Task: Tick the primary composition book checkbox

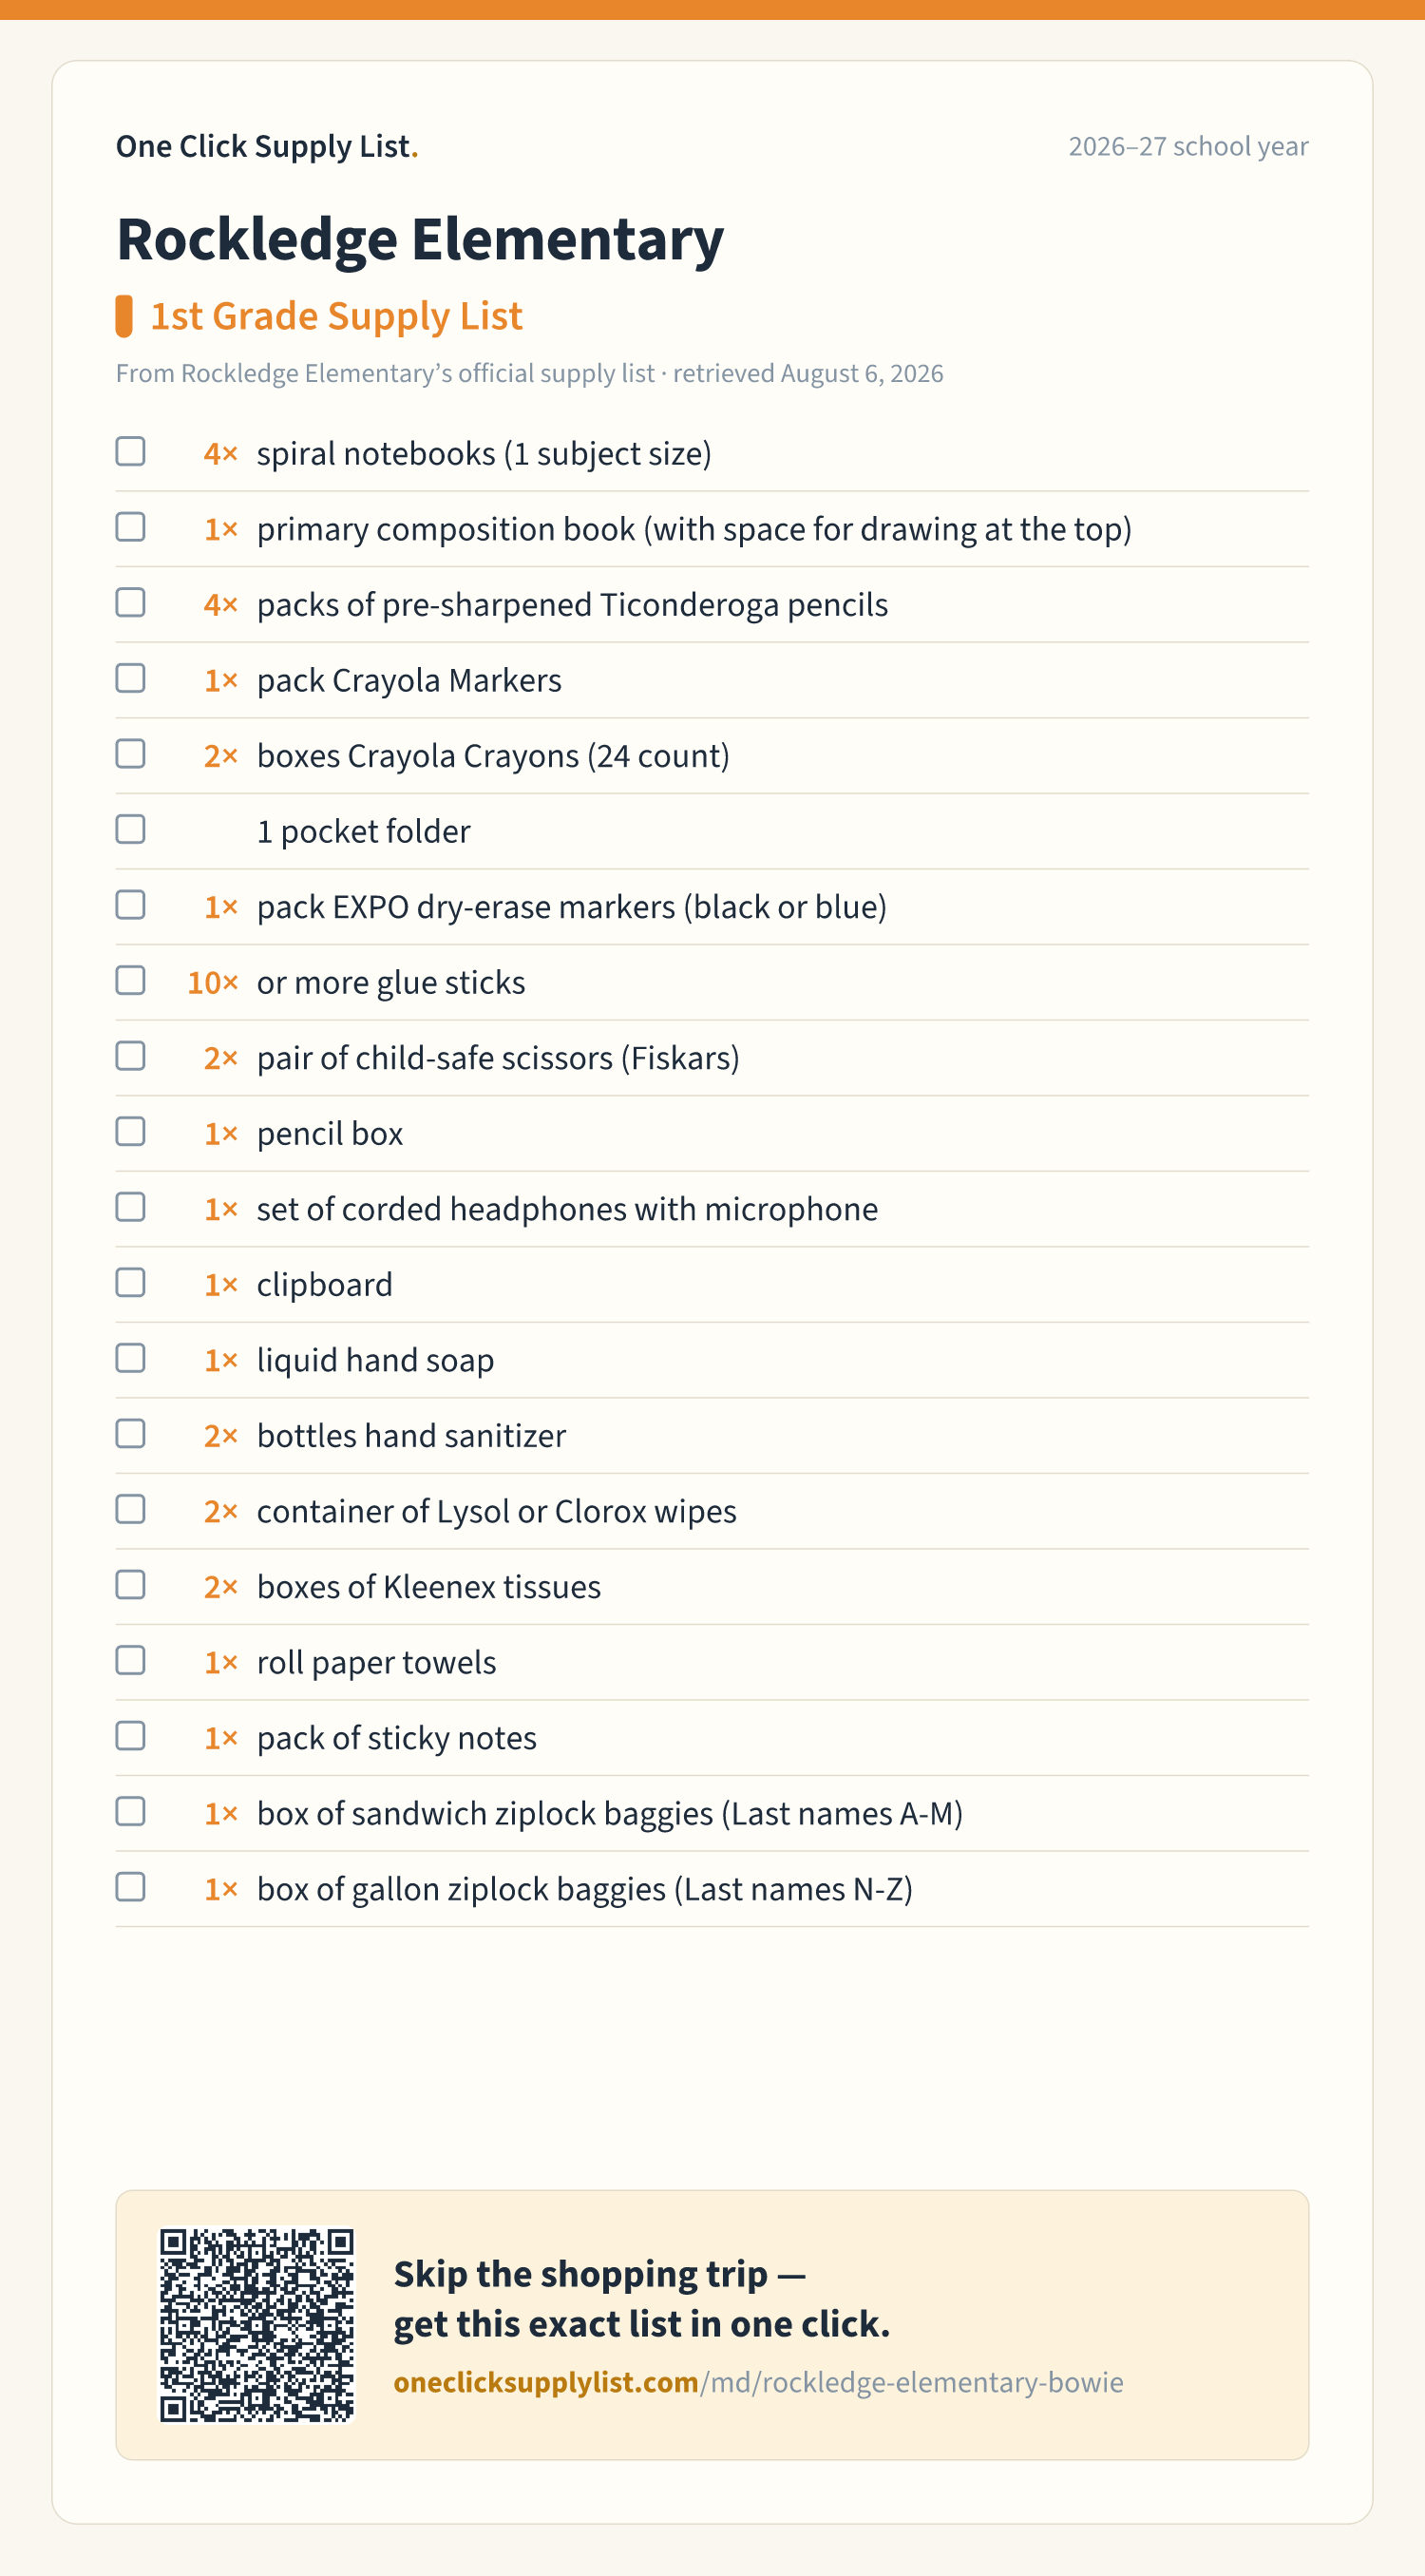Action: (x=130, y=527)
